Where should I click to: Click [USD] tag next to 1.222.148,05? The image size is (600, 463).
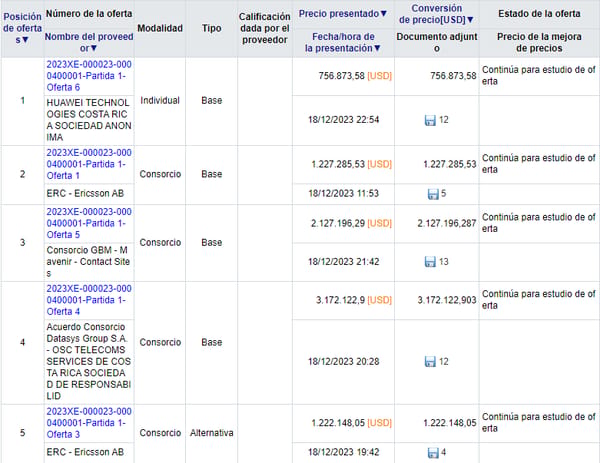tap(380, 423)
